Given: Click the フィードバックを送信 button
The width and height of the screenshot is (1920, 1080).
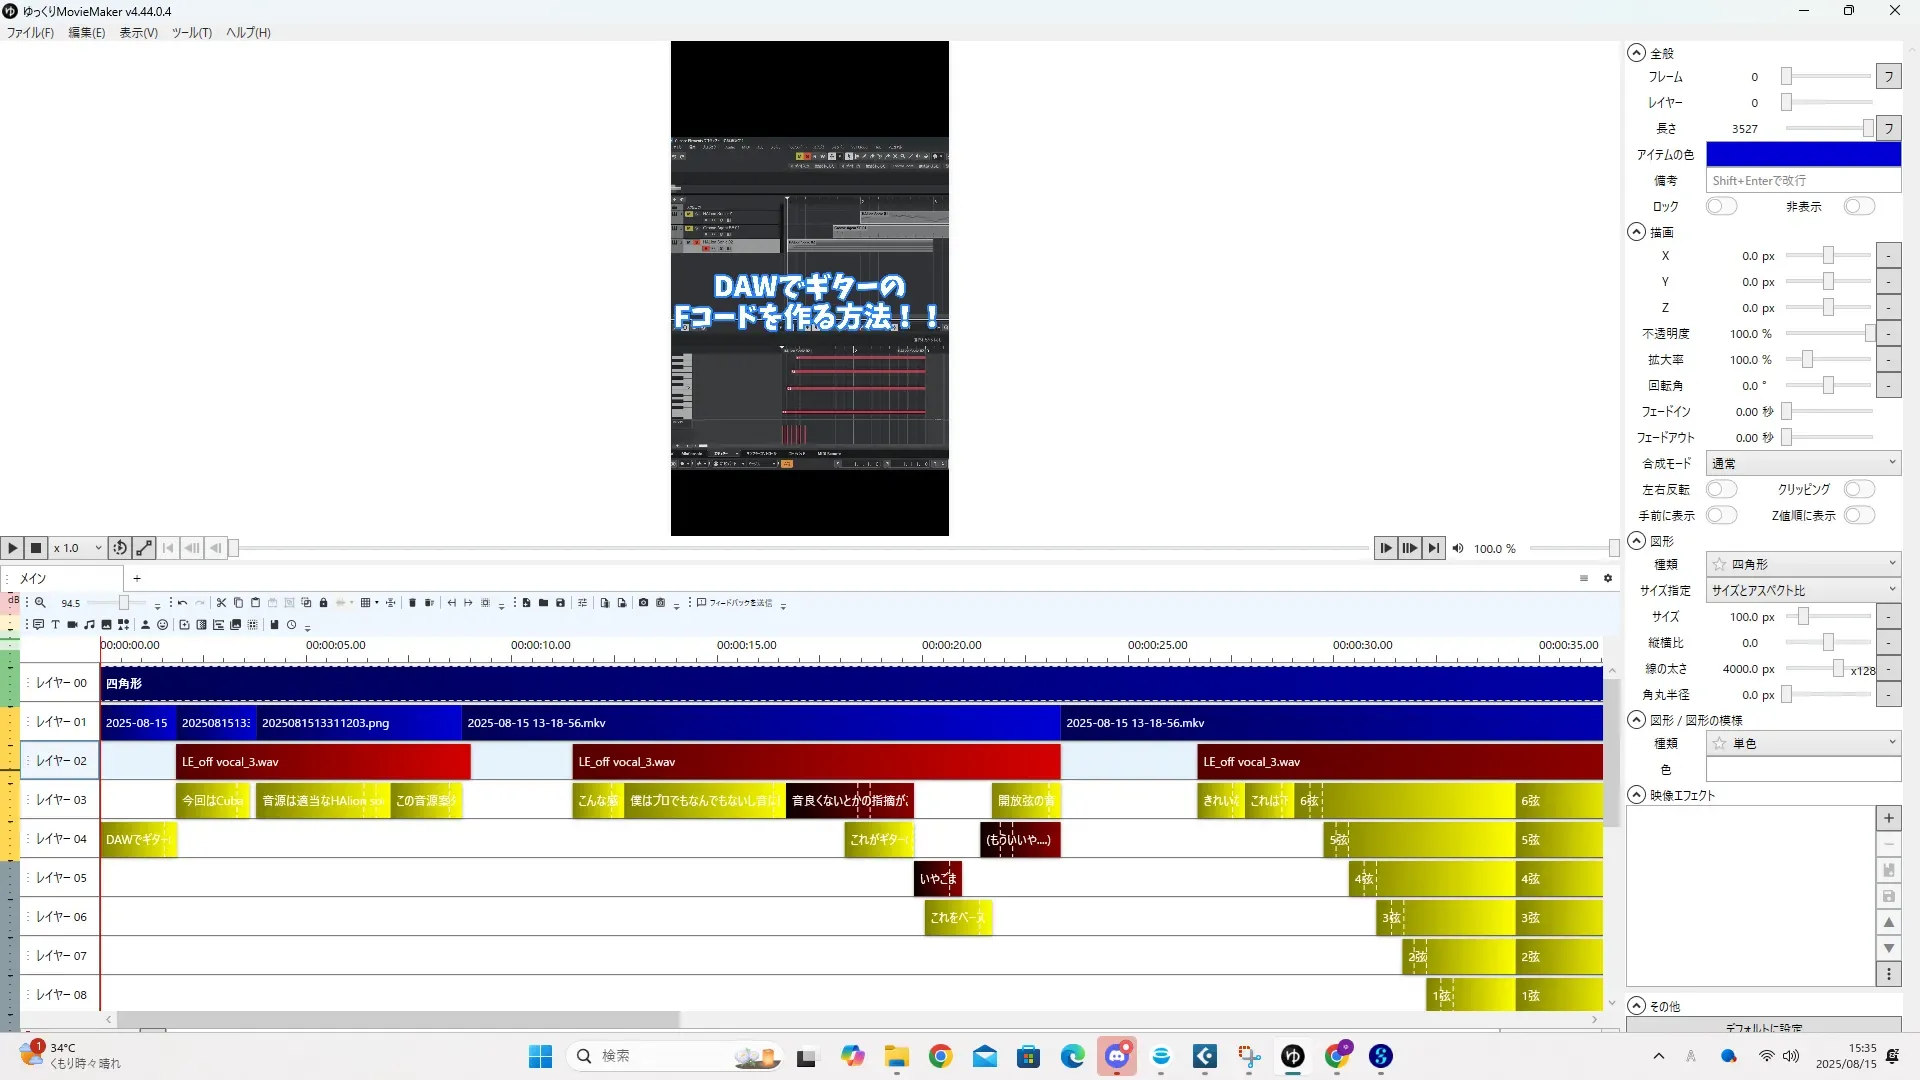Looking at the screenshot, I should (x=735, y=603).
